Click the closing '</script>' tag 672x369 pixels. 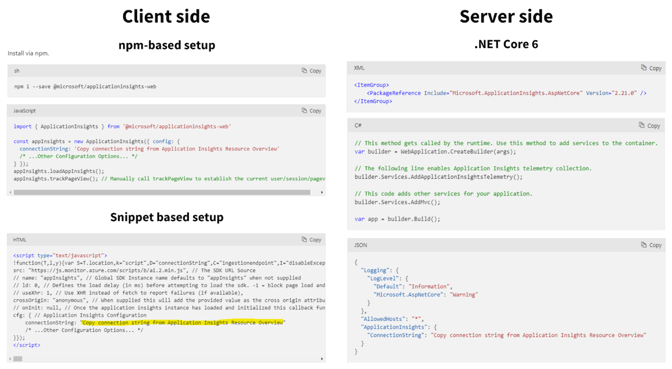tap(27, 345)
